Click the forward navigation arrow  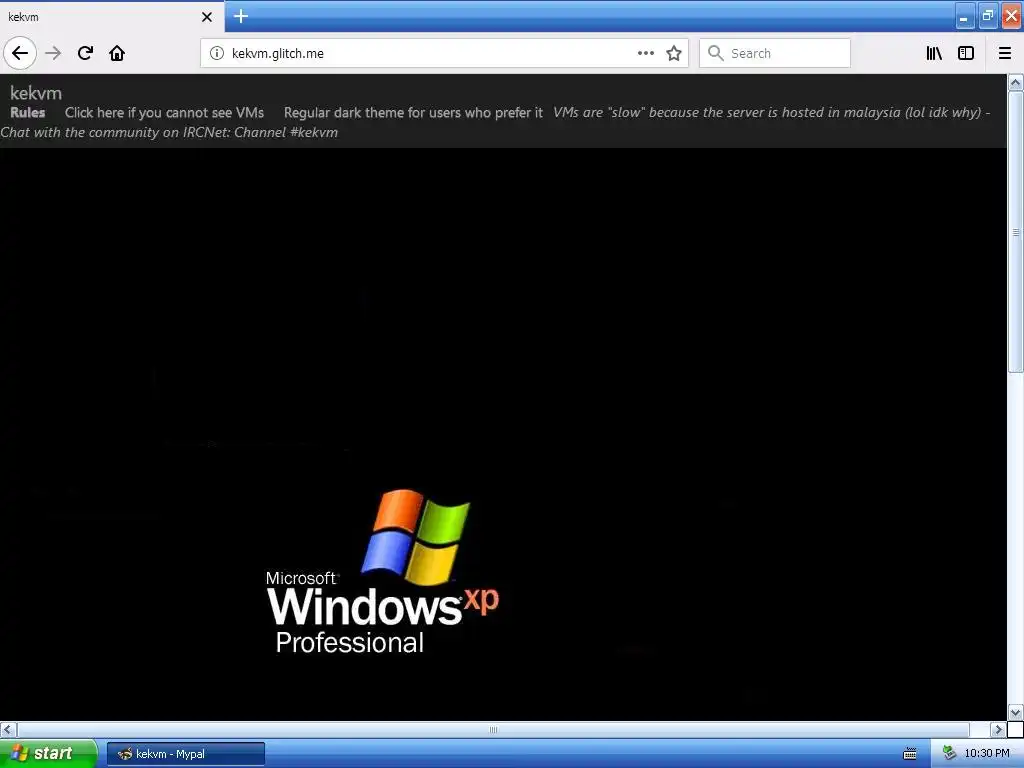pyautogui.click(x=53, y=53)
